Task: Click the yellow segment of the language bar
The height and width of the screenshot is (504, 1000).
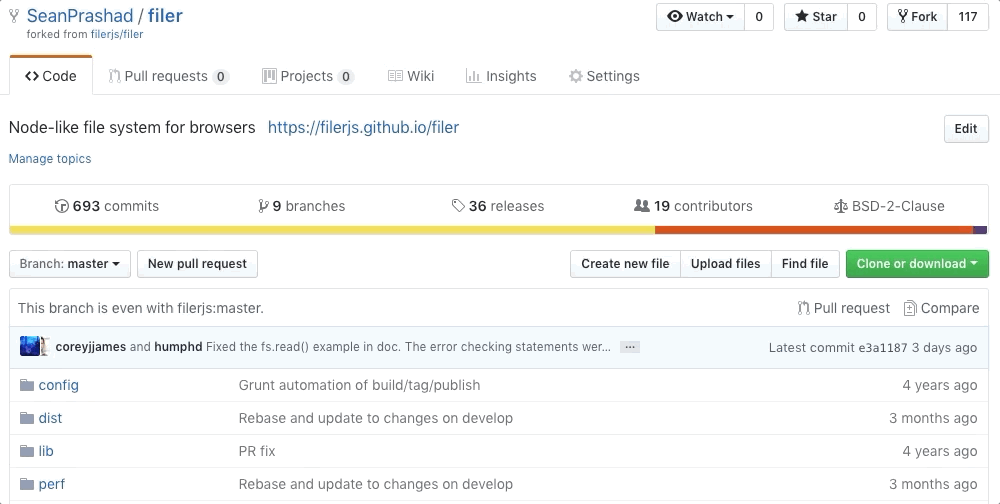Action: pos(332,230)
